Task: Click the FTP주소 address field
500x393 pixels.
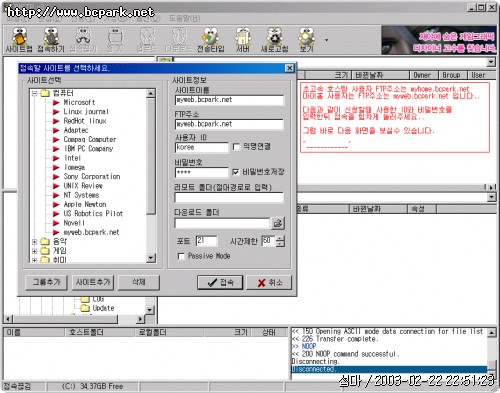Action: (x=229, y=124)
